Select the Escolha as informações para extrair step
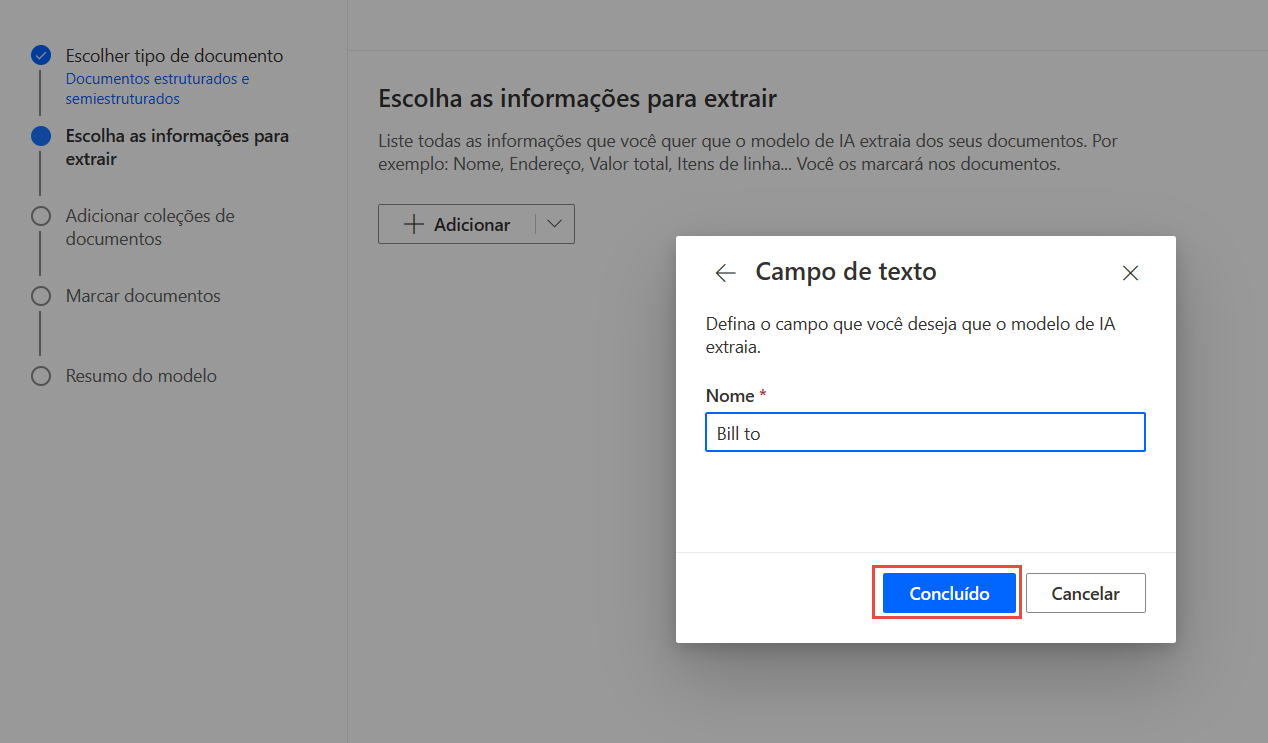 point(177,147)
